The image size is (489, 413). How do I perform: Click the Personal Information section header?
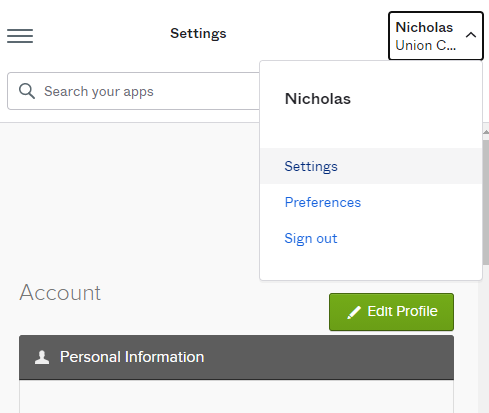point(236,357)
